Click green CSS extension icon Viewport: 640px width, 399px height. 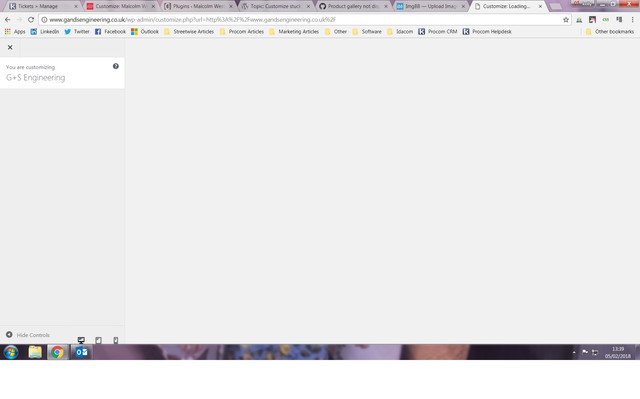pos(606,20)
